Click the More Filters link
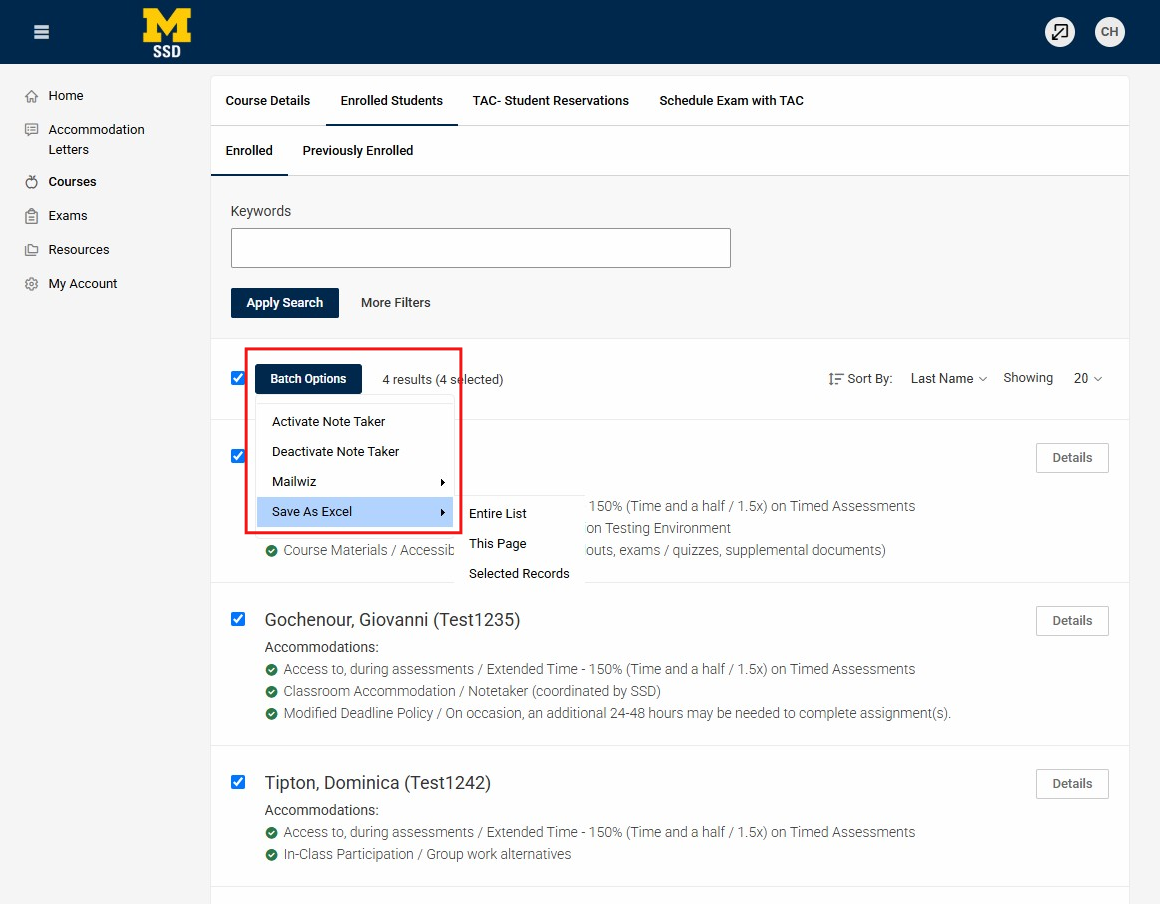Screen dimensions: 1160x904 coord(395,303)
